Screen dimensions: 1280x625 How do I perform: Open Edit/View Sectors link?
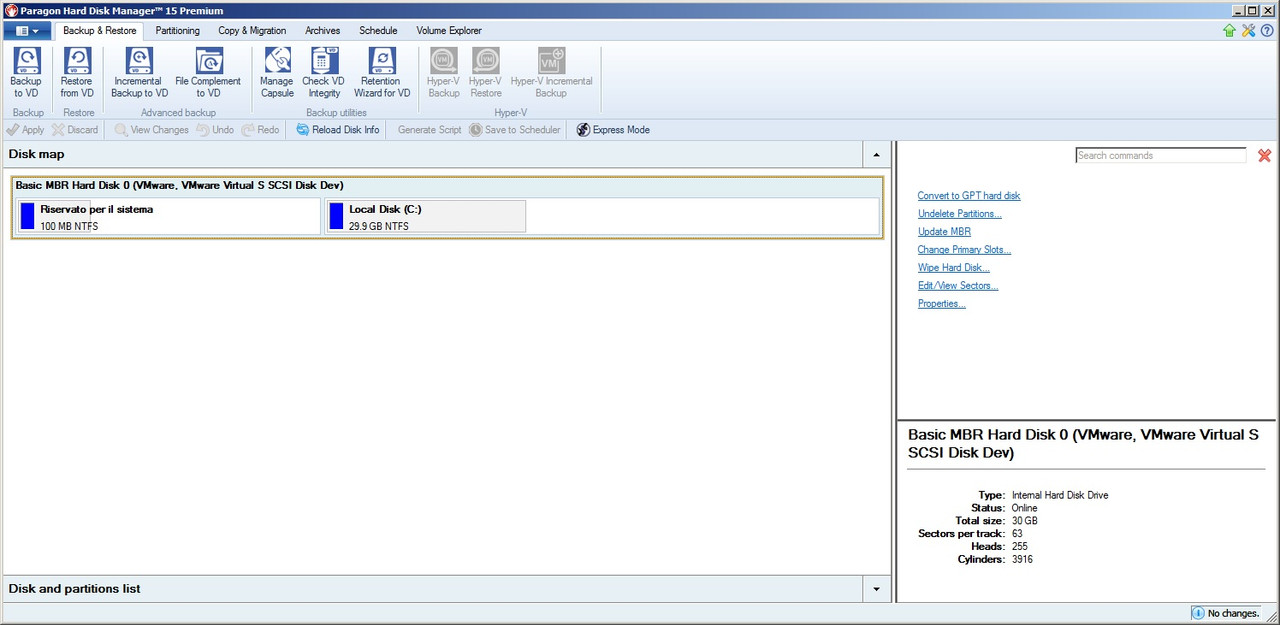958,286
